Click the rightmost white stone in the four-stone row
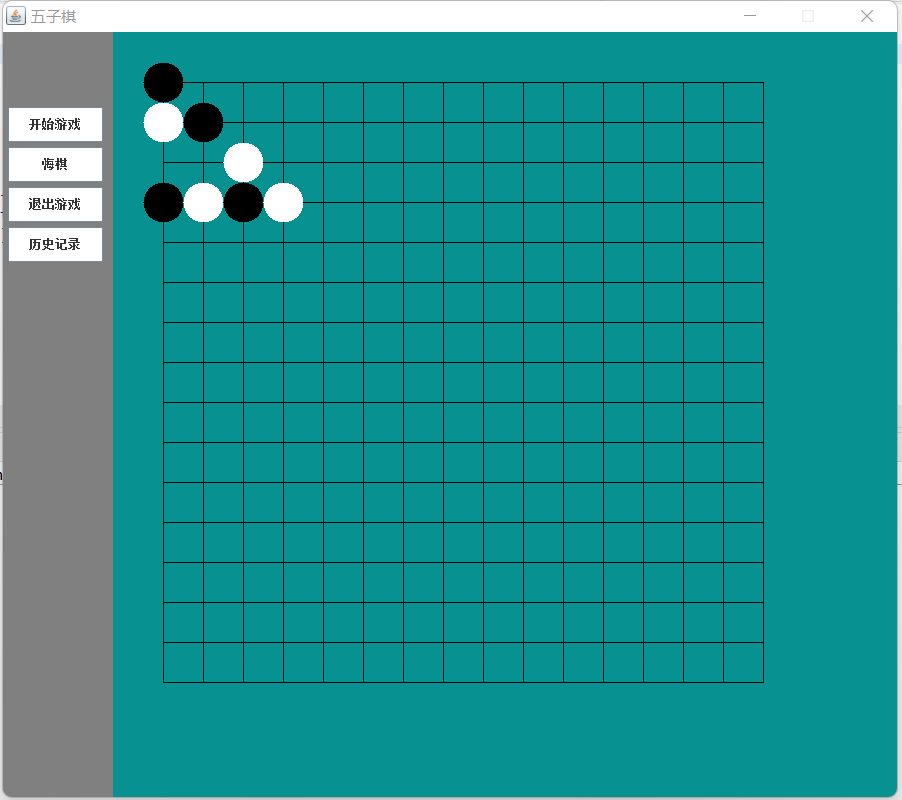Viewport: 902px width, 800px height. pyautogui.click(x=283, y=202)
